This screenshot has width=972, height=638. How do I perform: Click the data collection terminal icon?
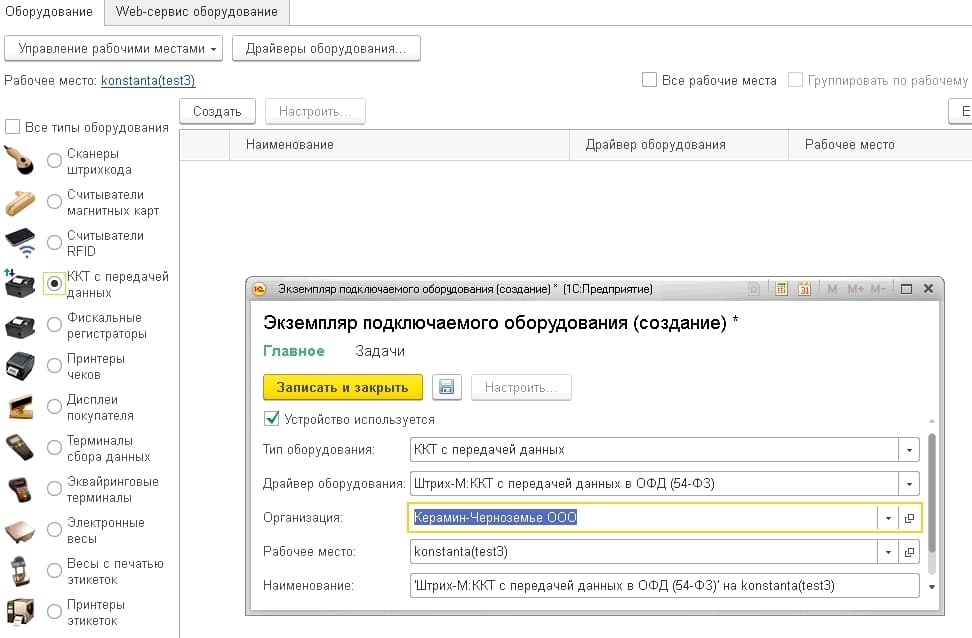point(20,448)
